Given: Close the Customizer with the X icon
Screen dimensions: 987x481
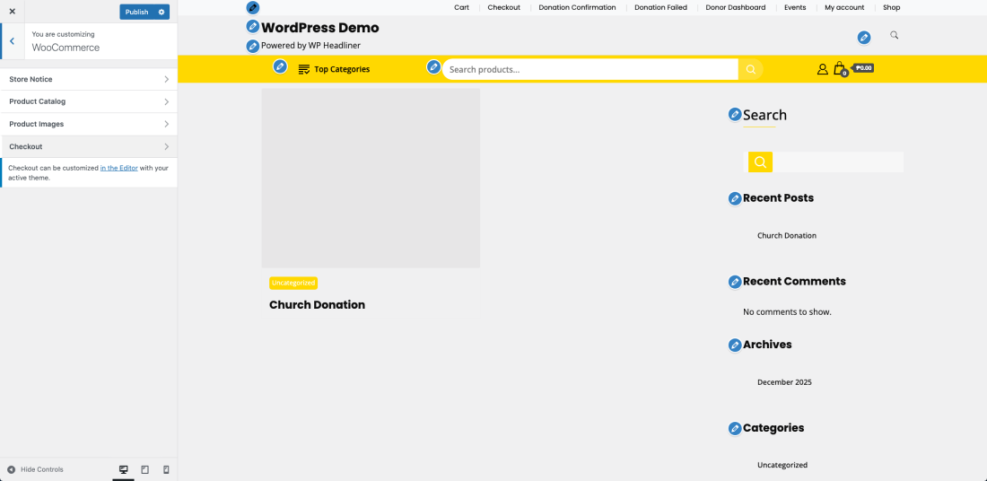Looking at the screenshot, I should (x=12, y=11).
